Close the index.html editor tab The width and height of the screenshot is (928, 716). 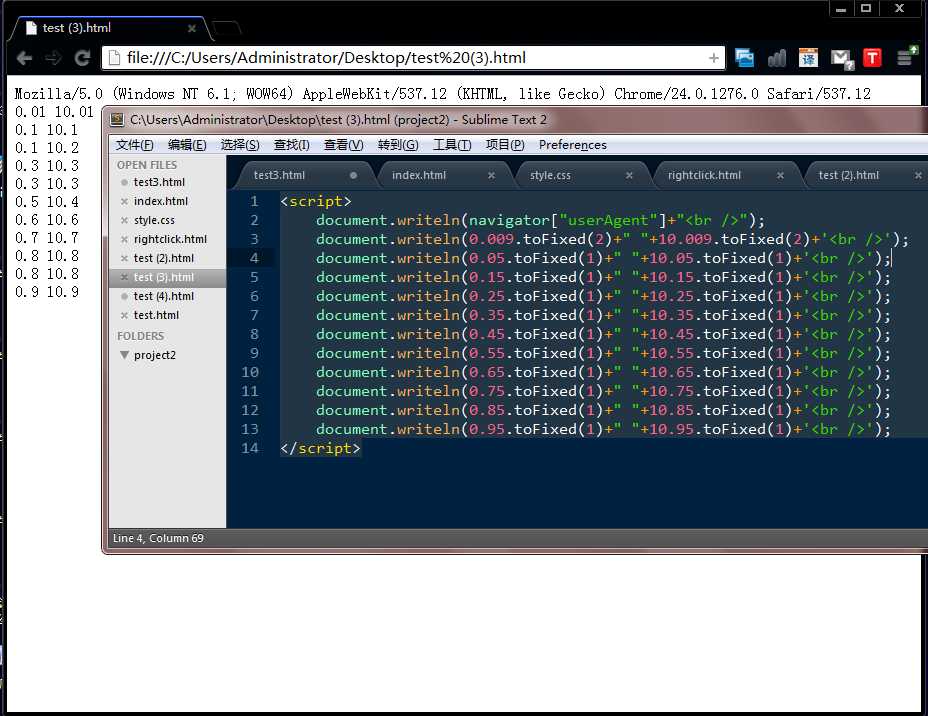point(491,175)
